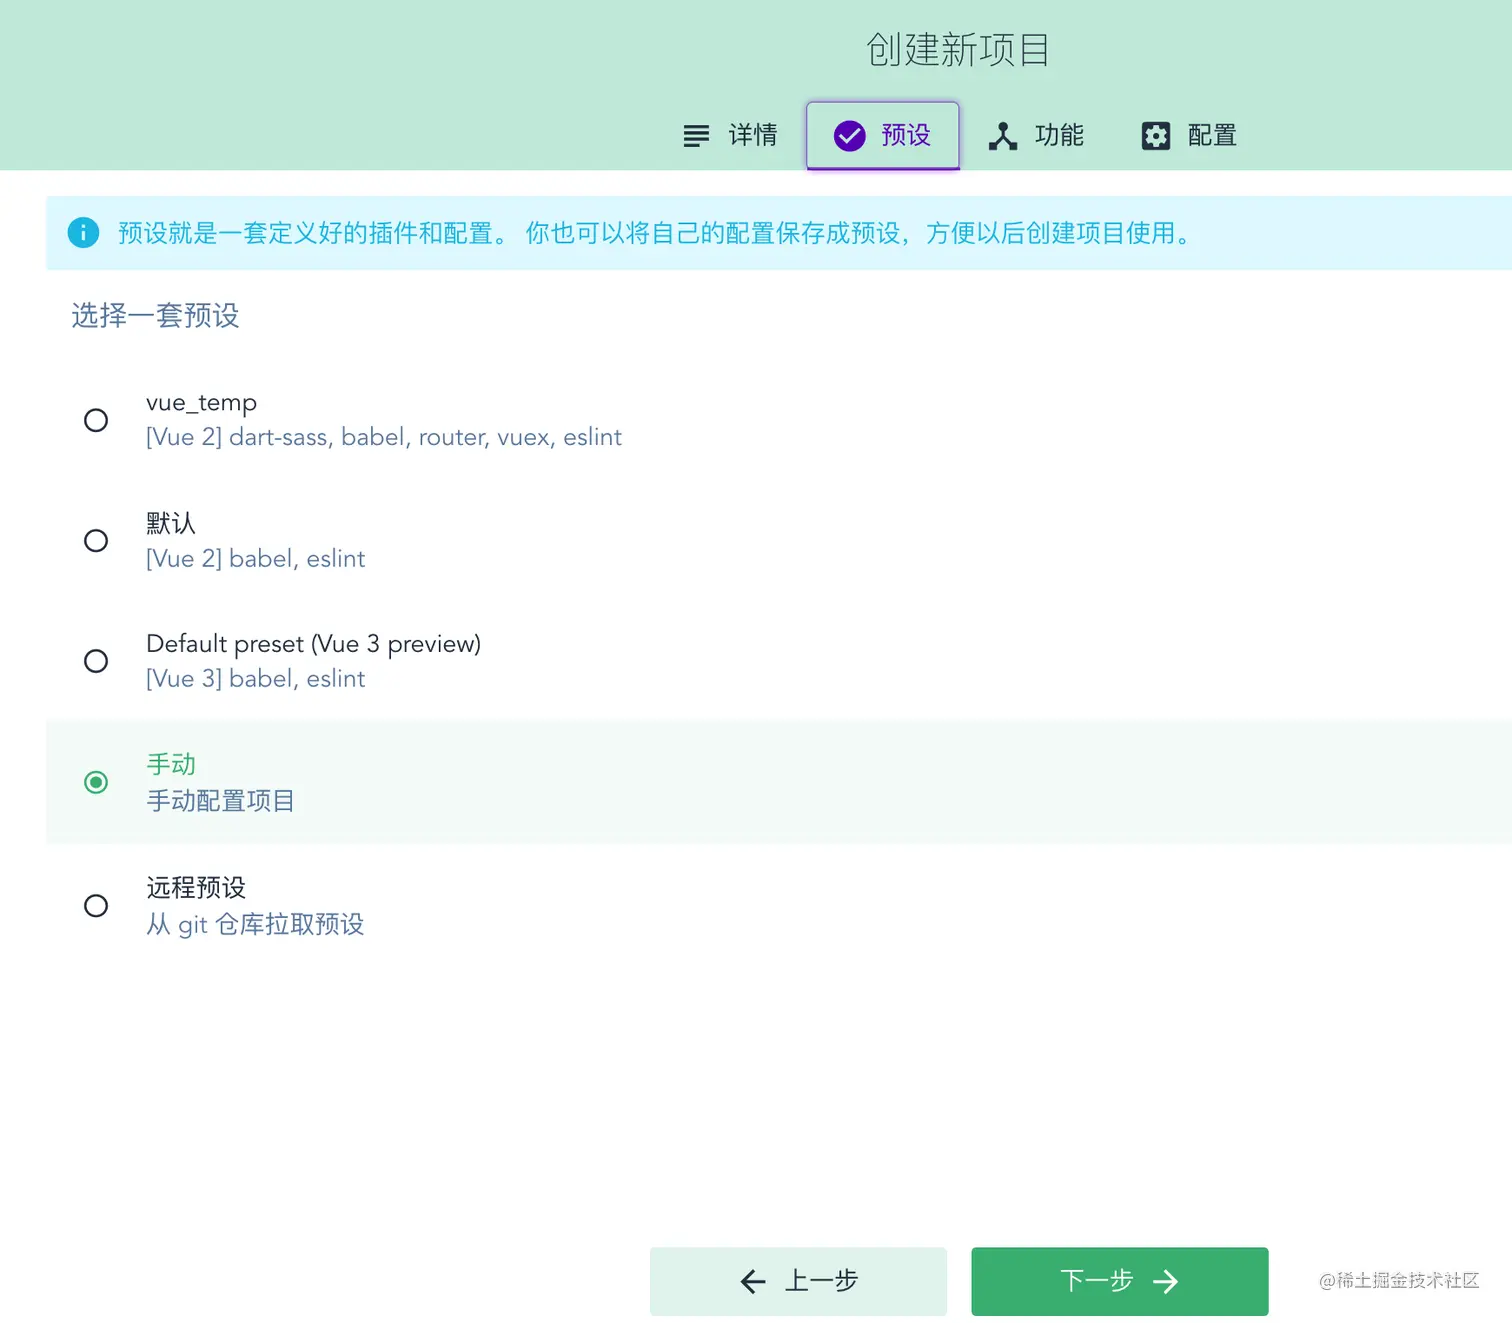Screen dimensions: 1512x1323
Task: Open the 预设 tab
Action: [883, 136]
